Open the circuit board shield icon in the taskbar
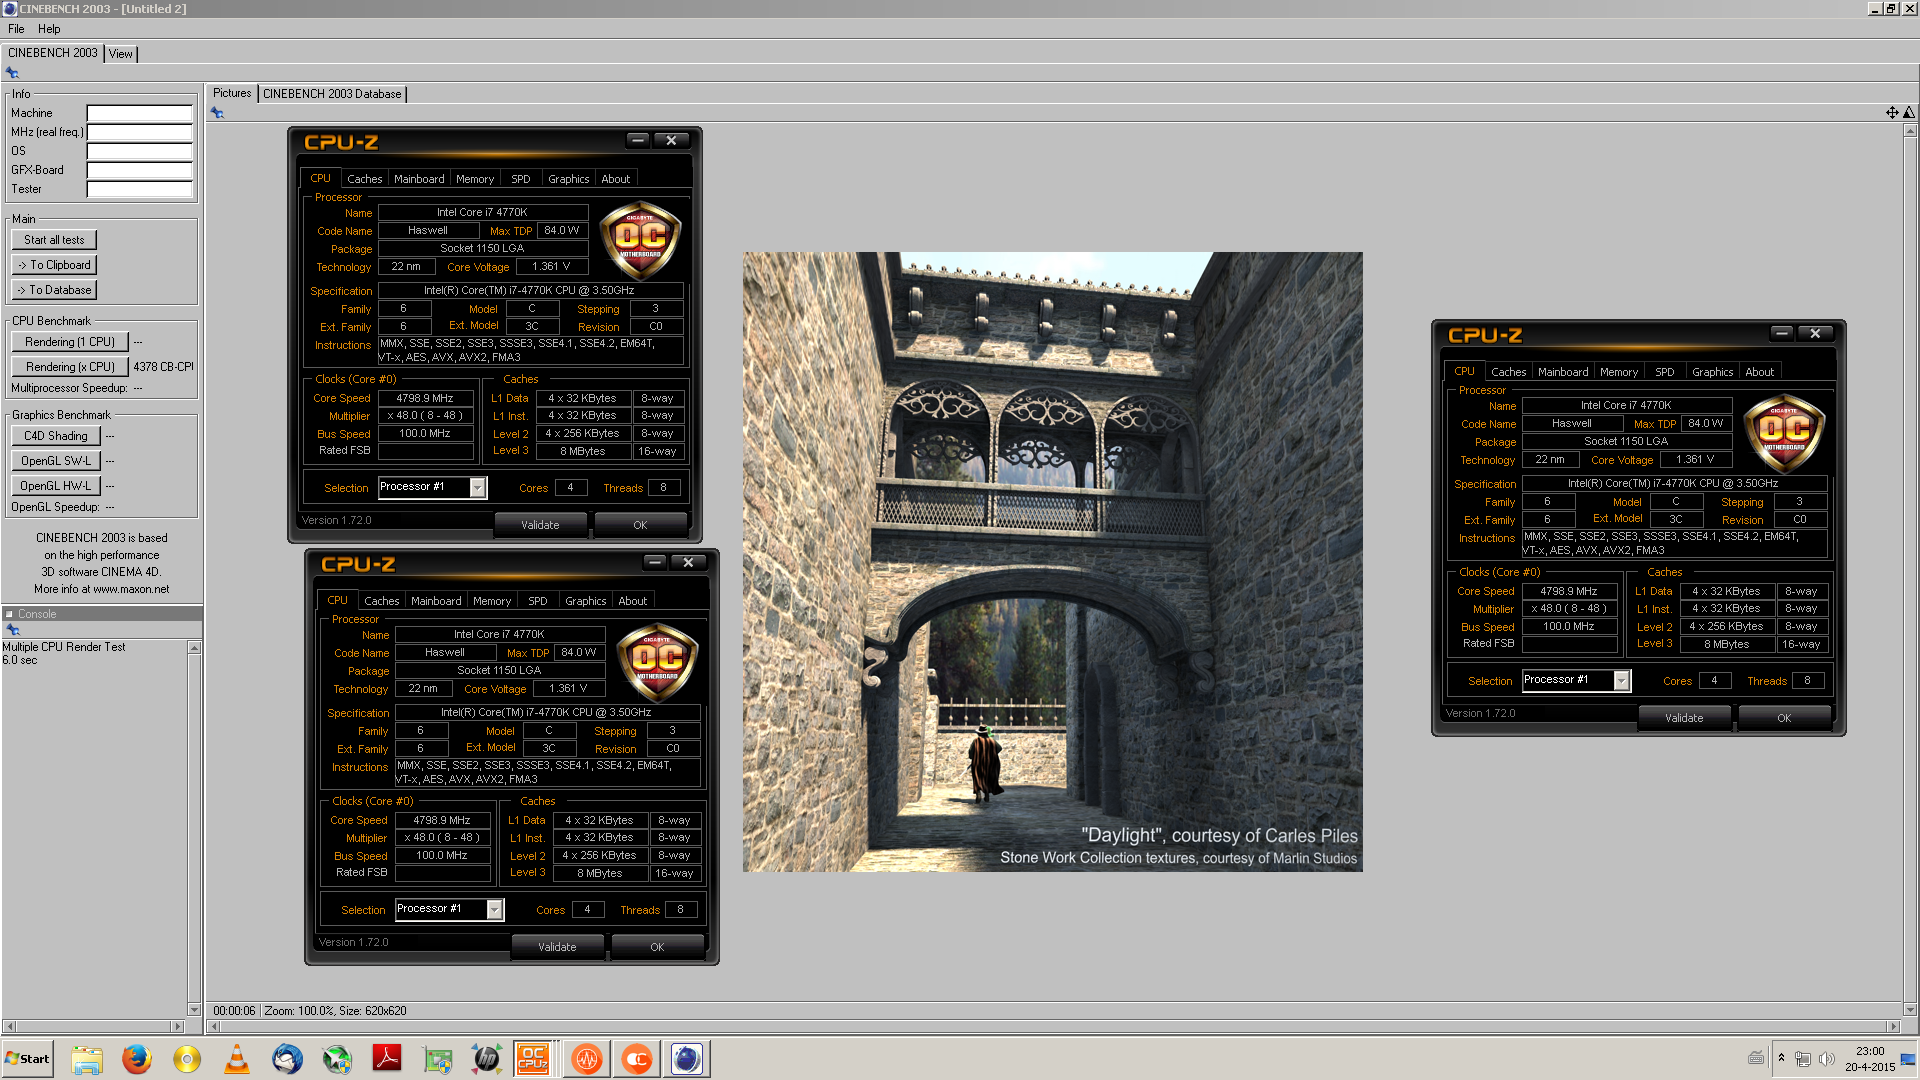 (x=437, y=1059)
